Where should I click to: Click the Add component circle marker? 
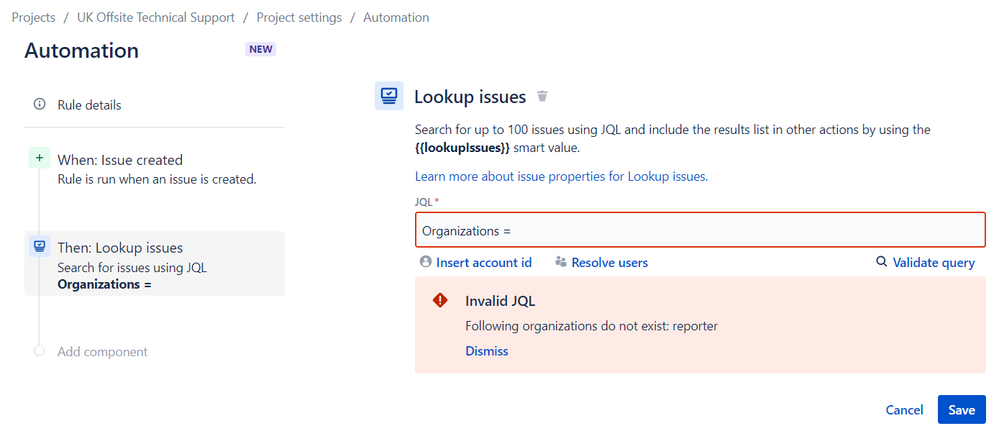tap(40, 351)
